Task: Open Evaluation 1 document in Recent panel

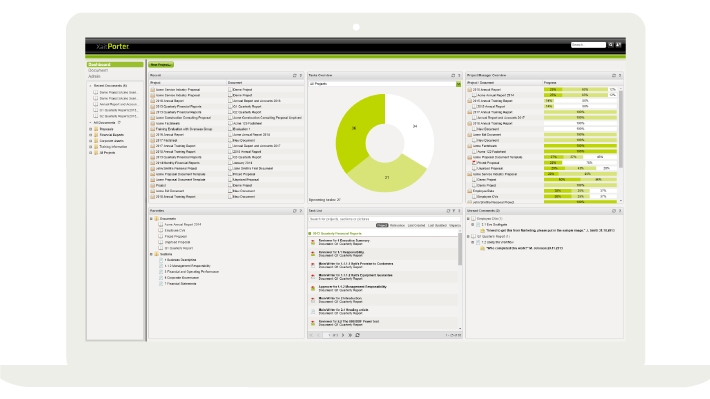Action: [x=241, y=129]
